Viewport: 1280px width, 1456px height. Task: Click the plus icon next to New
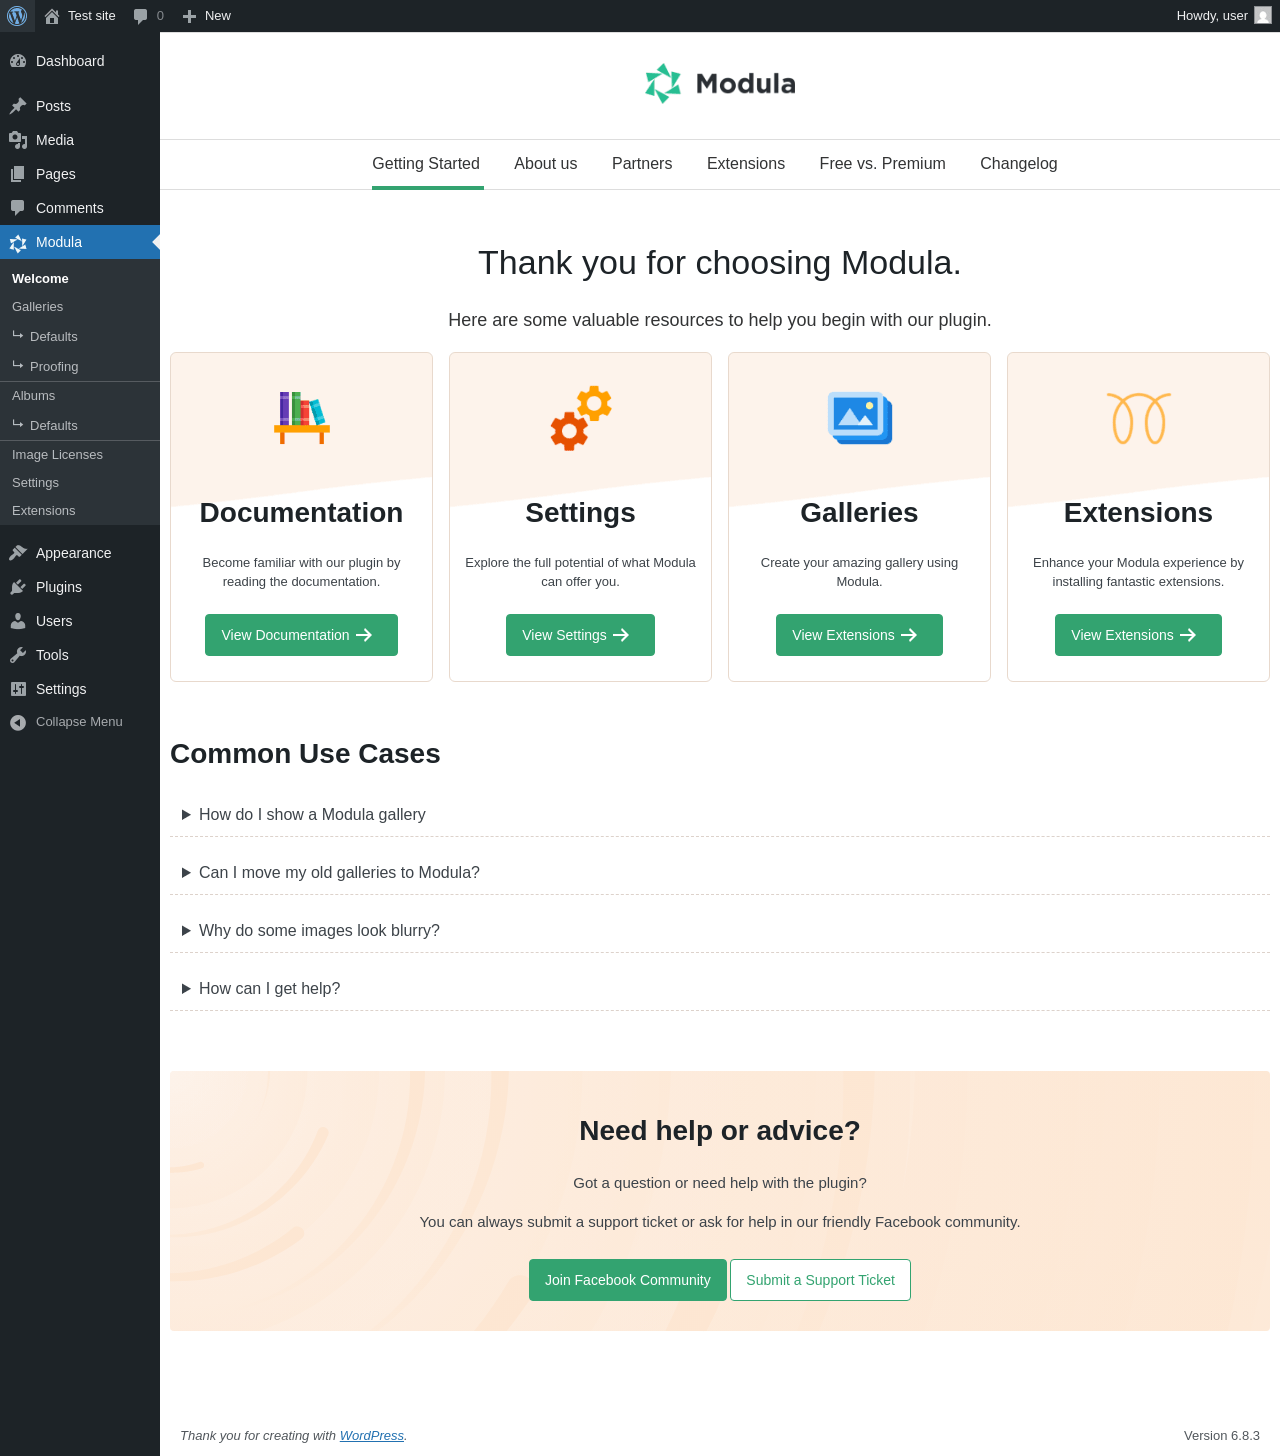coord(189,16)
